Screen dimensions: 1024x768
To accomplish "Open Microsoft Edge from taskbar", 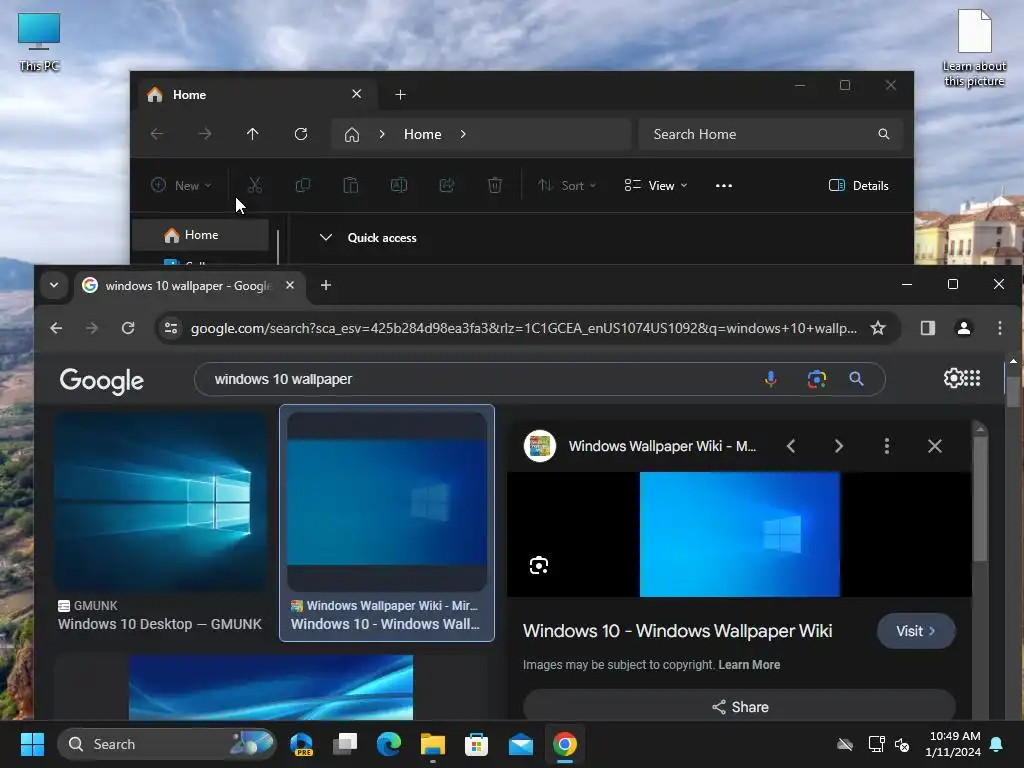I will click(389, 744).
